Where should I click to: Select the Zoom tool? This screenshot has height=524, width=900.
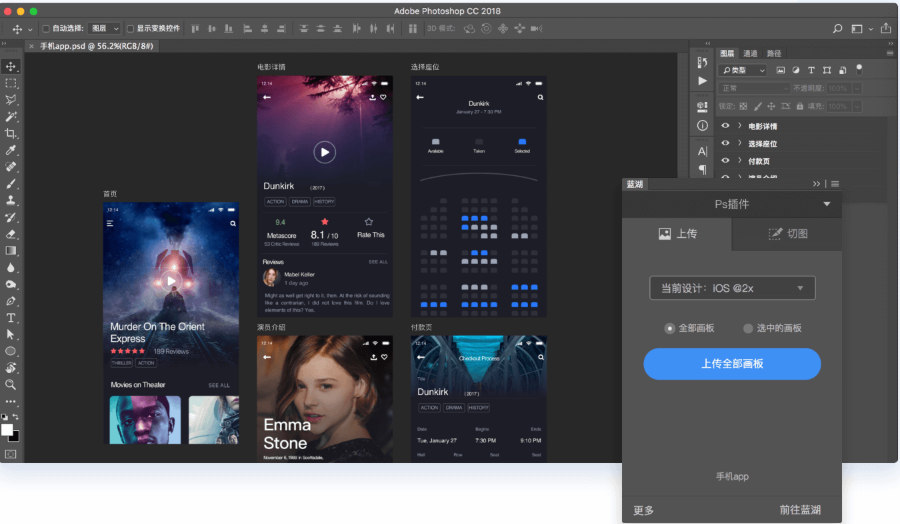pyautogui.click(x=10, y=384)
